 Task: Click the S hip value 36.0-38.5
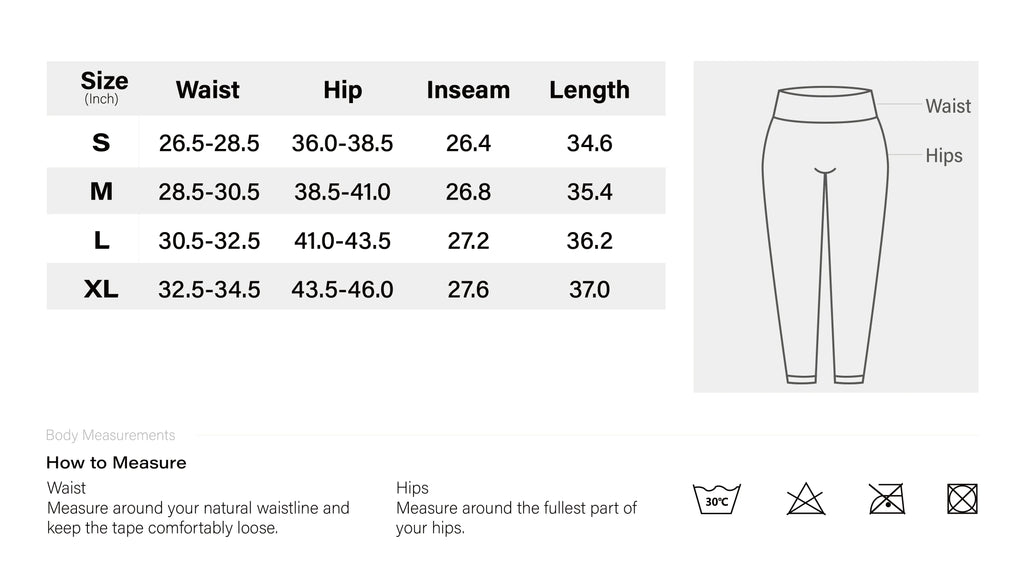342,143
